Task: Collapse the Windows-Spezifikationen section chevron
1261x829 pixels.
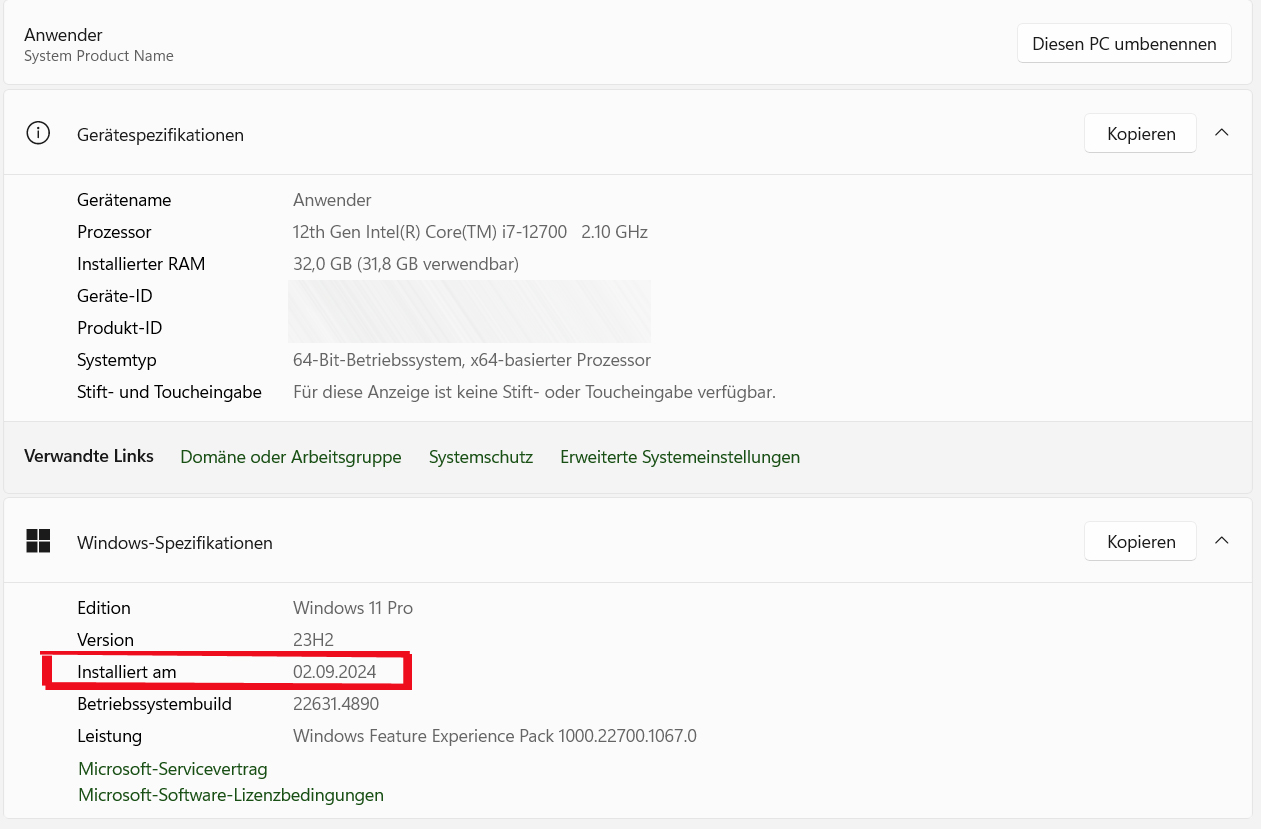Action: click(x=1221, y=541)
